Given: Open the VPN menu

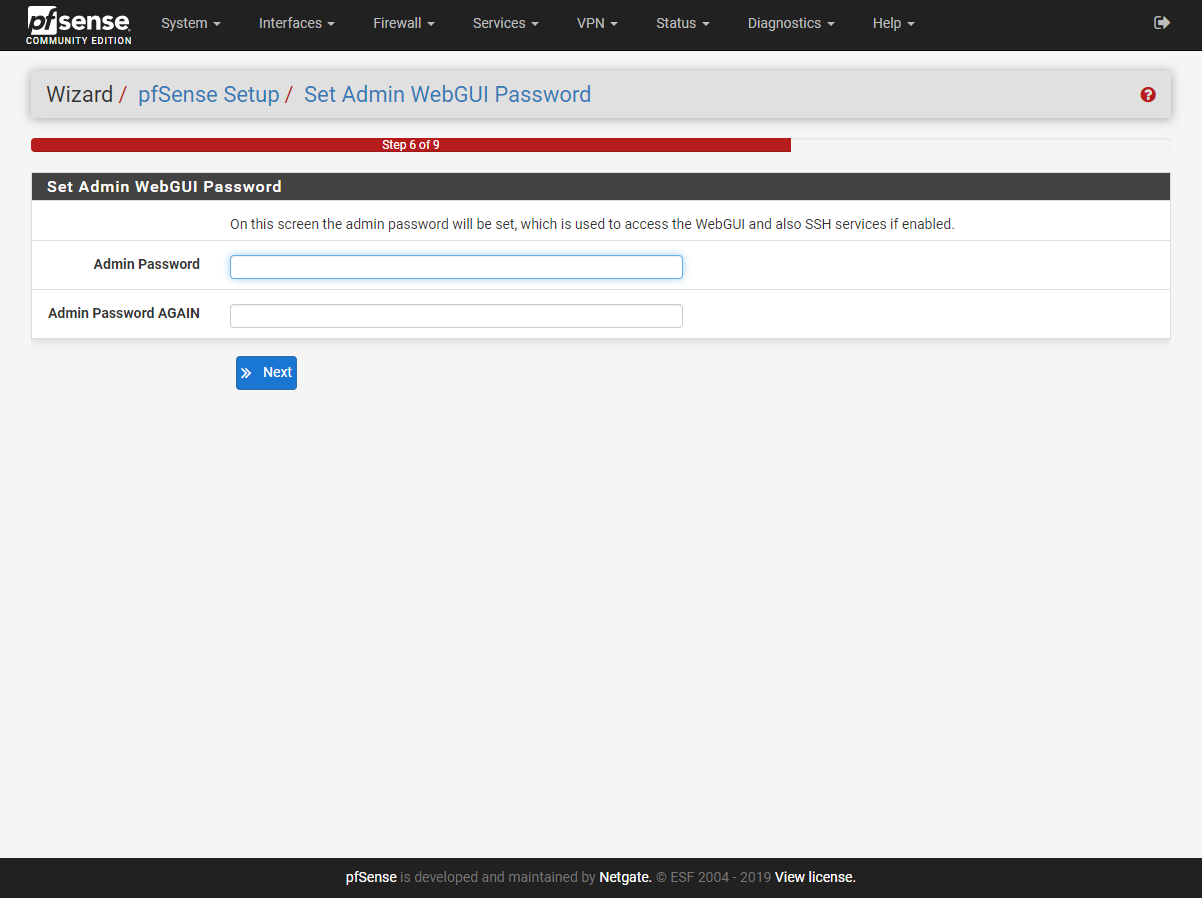Looking at the screenshot, I should tap(597, 23).
